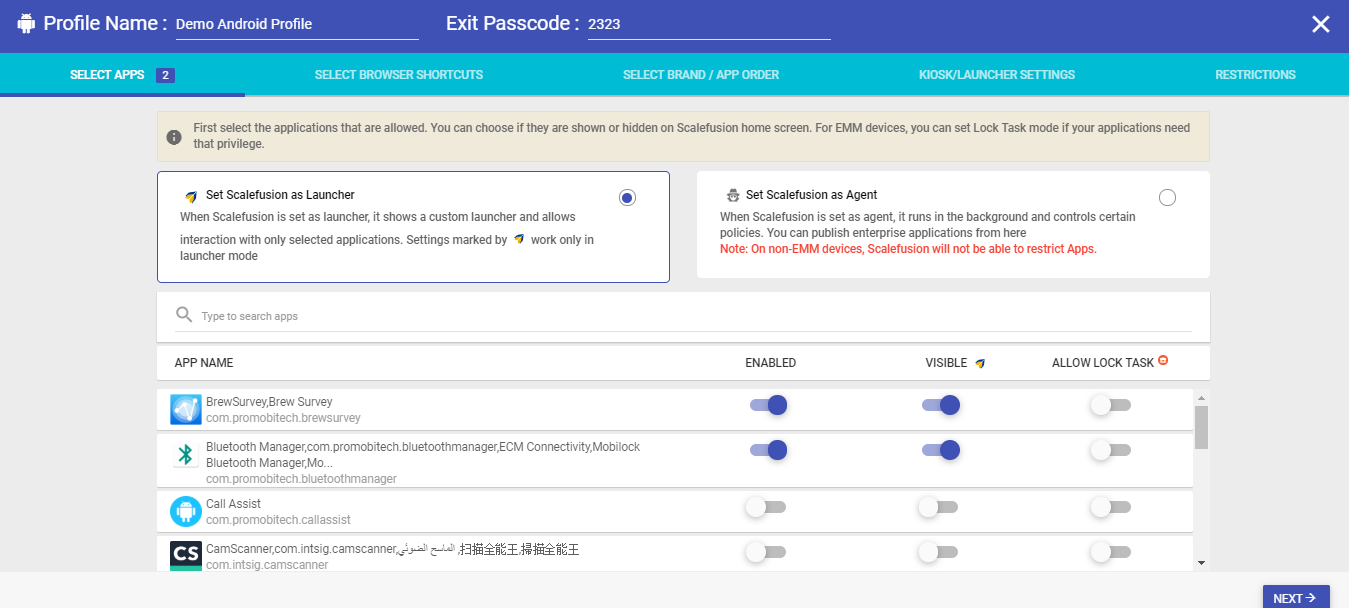Click the BrewSurvey app icon
The height and width of the screenshot is (608, 1349).
[x=186, y=410]
